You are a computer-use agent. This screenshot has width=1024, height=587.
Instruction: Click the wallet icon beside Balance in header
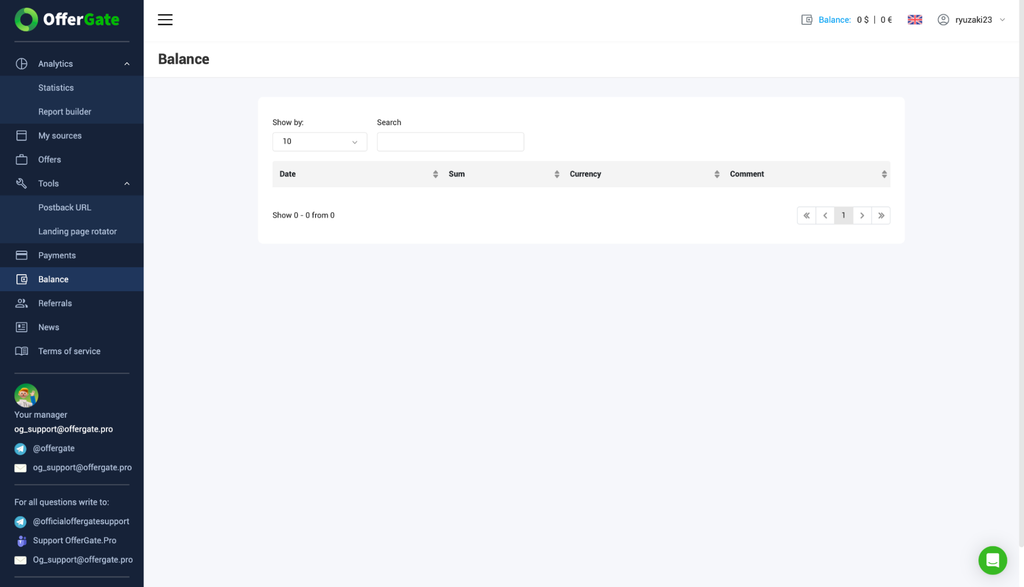[807, 20]
